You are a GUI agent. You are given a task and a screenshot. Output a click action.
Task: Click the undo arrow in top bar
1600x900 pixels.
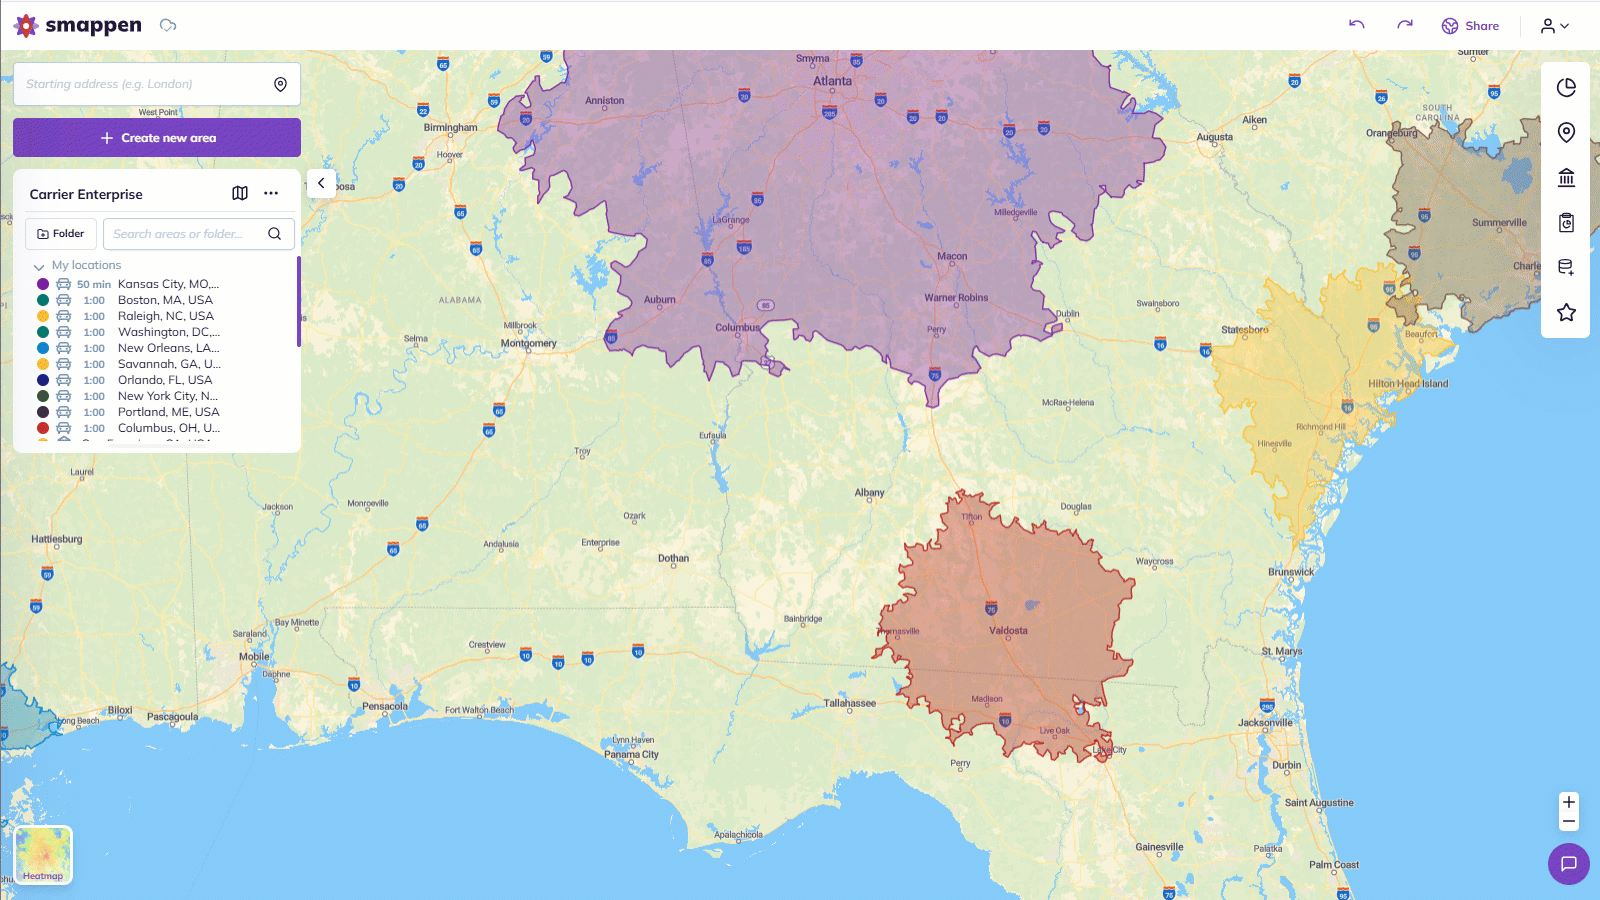[x=1356, y=25]
